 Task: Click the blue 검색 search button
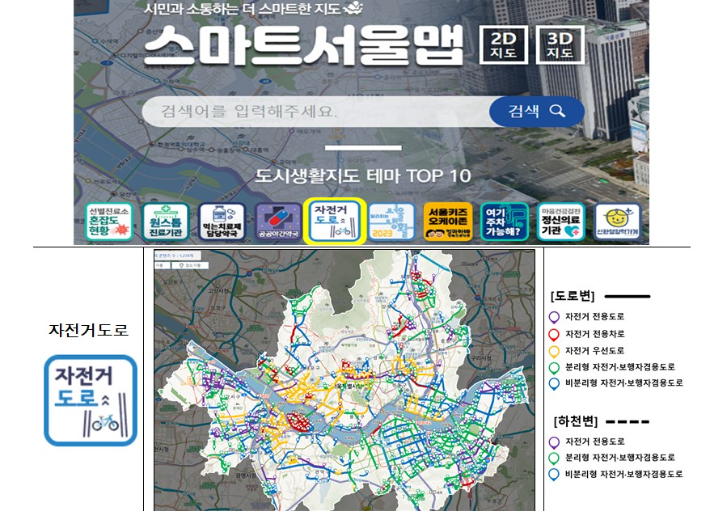537,111
